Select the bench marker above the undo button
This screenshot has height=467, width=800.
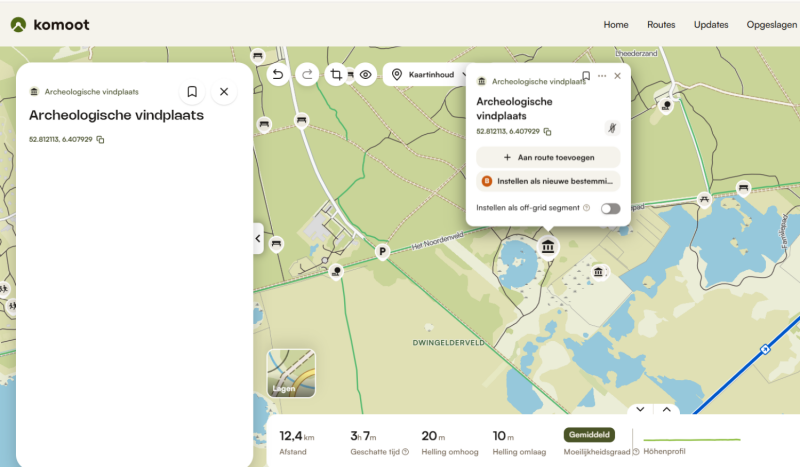(x=258, y=56)
